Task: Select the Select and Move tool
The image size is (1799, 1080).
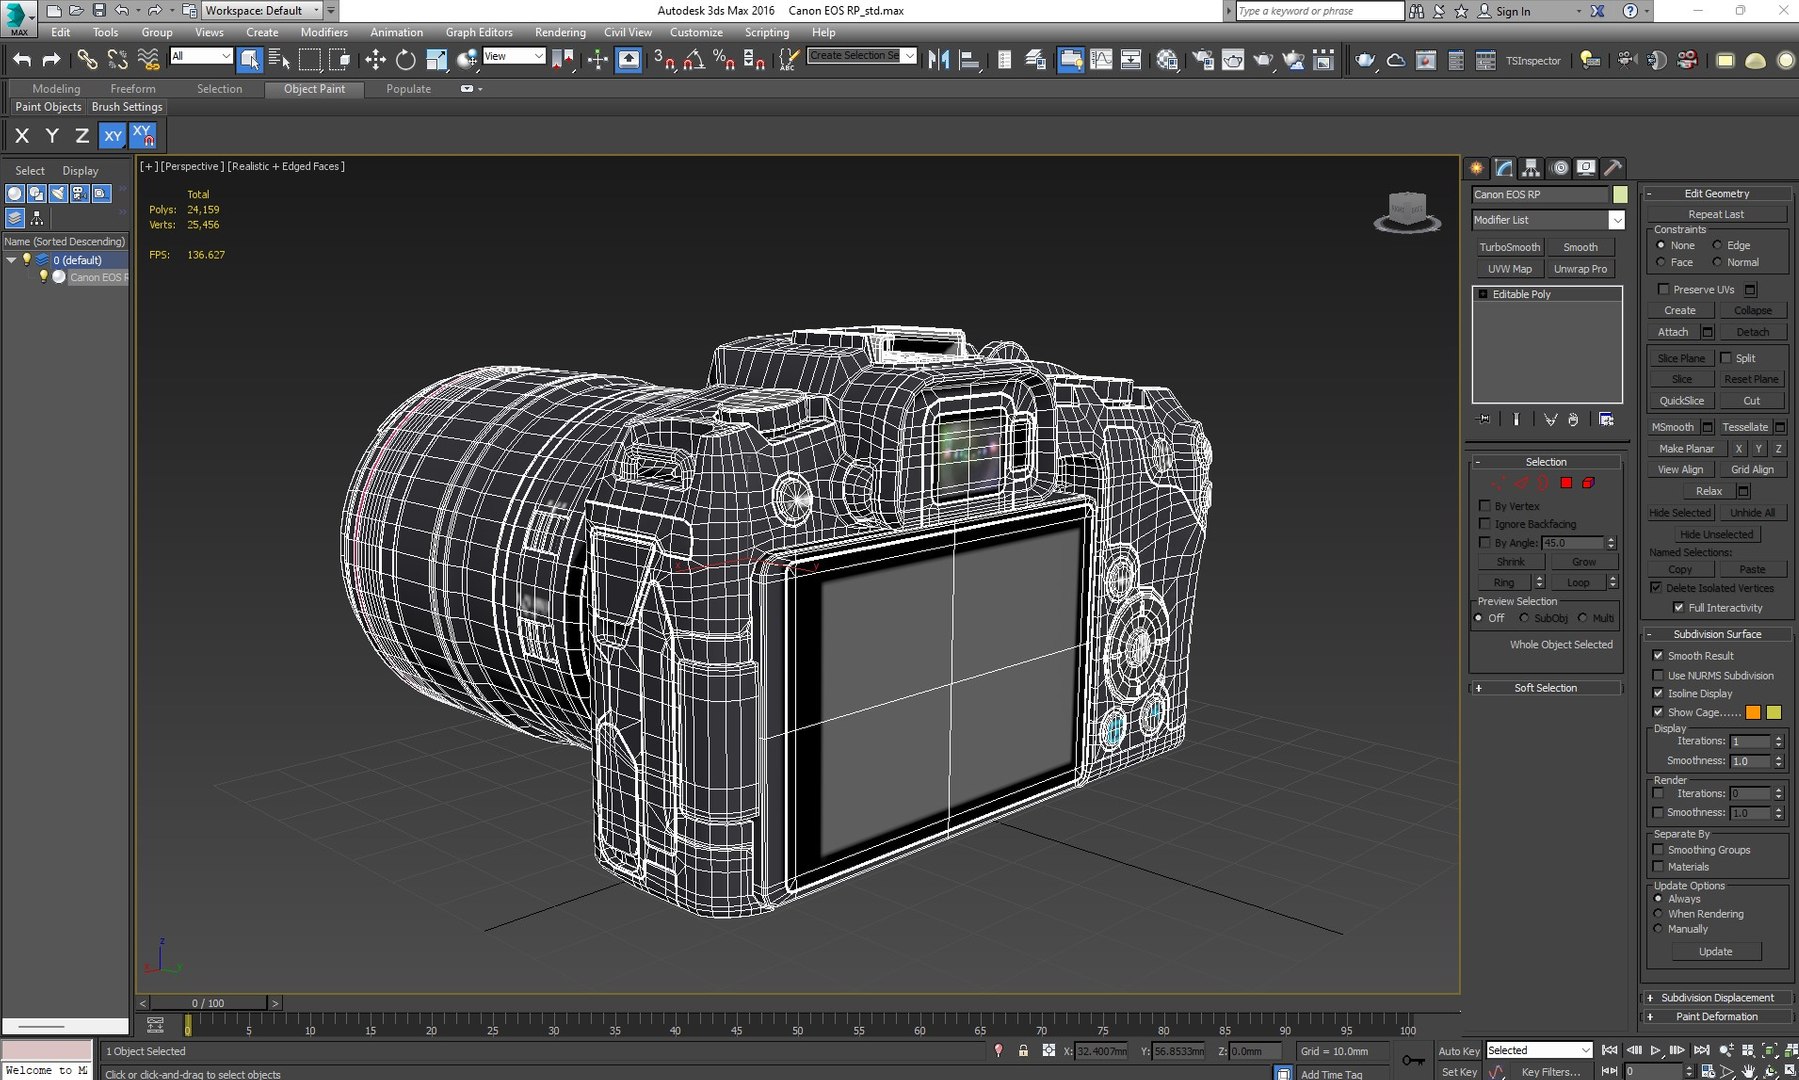Action: 375,60
